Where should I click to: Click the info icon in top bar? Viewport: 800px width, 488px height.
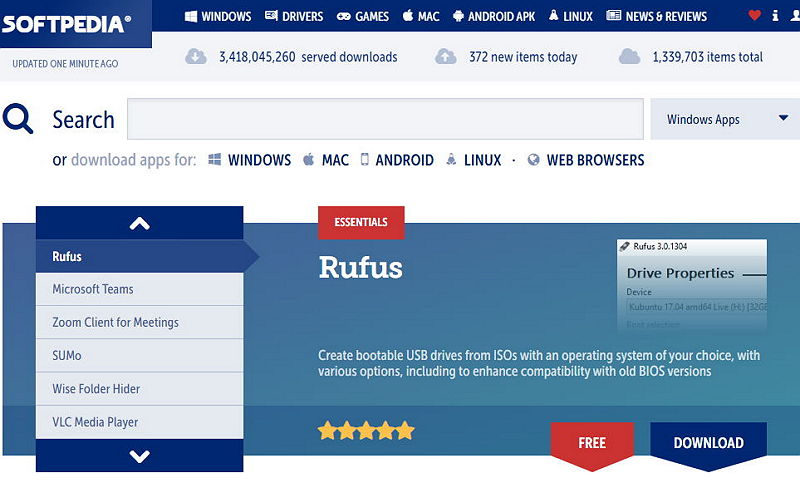pyautogui.click(x=775, y=15)
